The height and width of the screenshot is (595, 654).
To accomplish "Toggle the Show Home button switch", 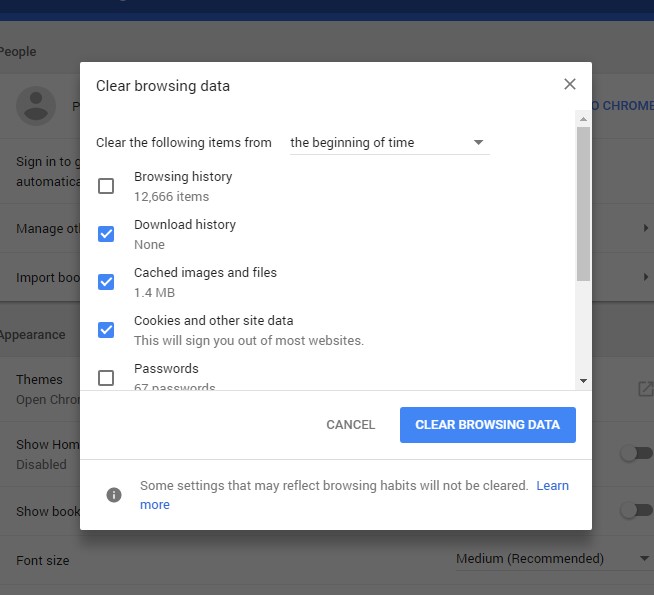I will [634, 454].
